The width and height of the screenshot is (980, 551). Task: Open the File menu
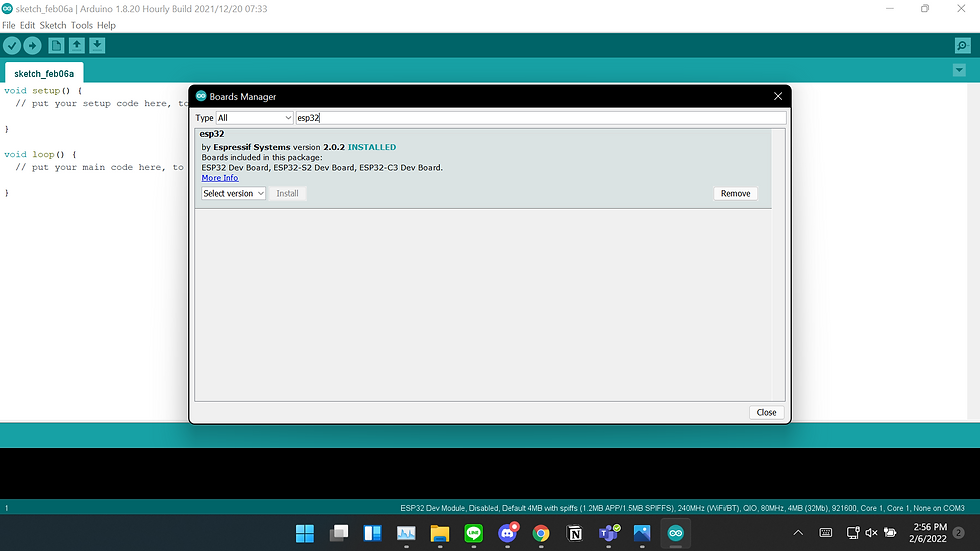pyautogui.click(x=9, y=26)
